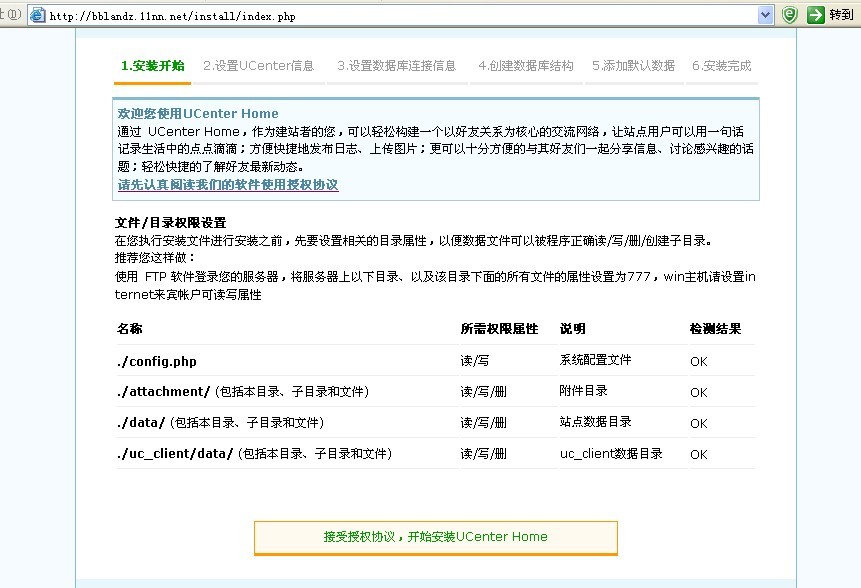Click the 说明 column header
Image resolution: width=861 pixels, height=588 pixels.
(x=573, y=329)
